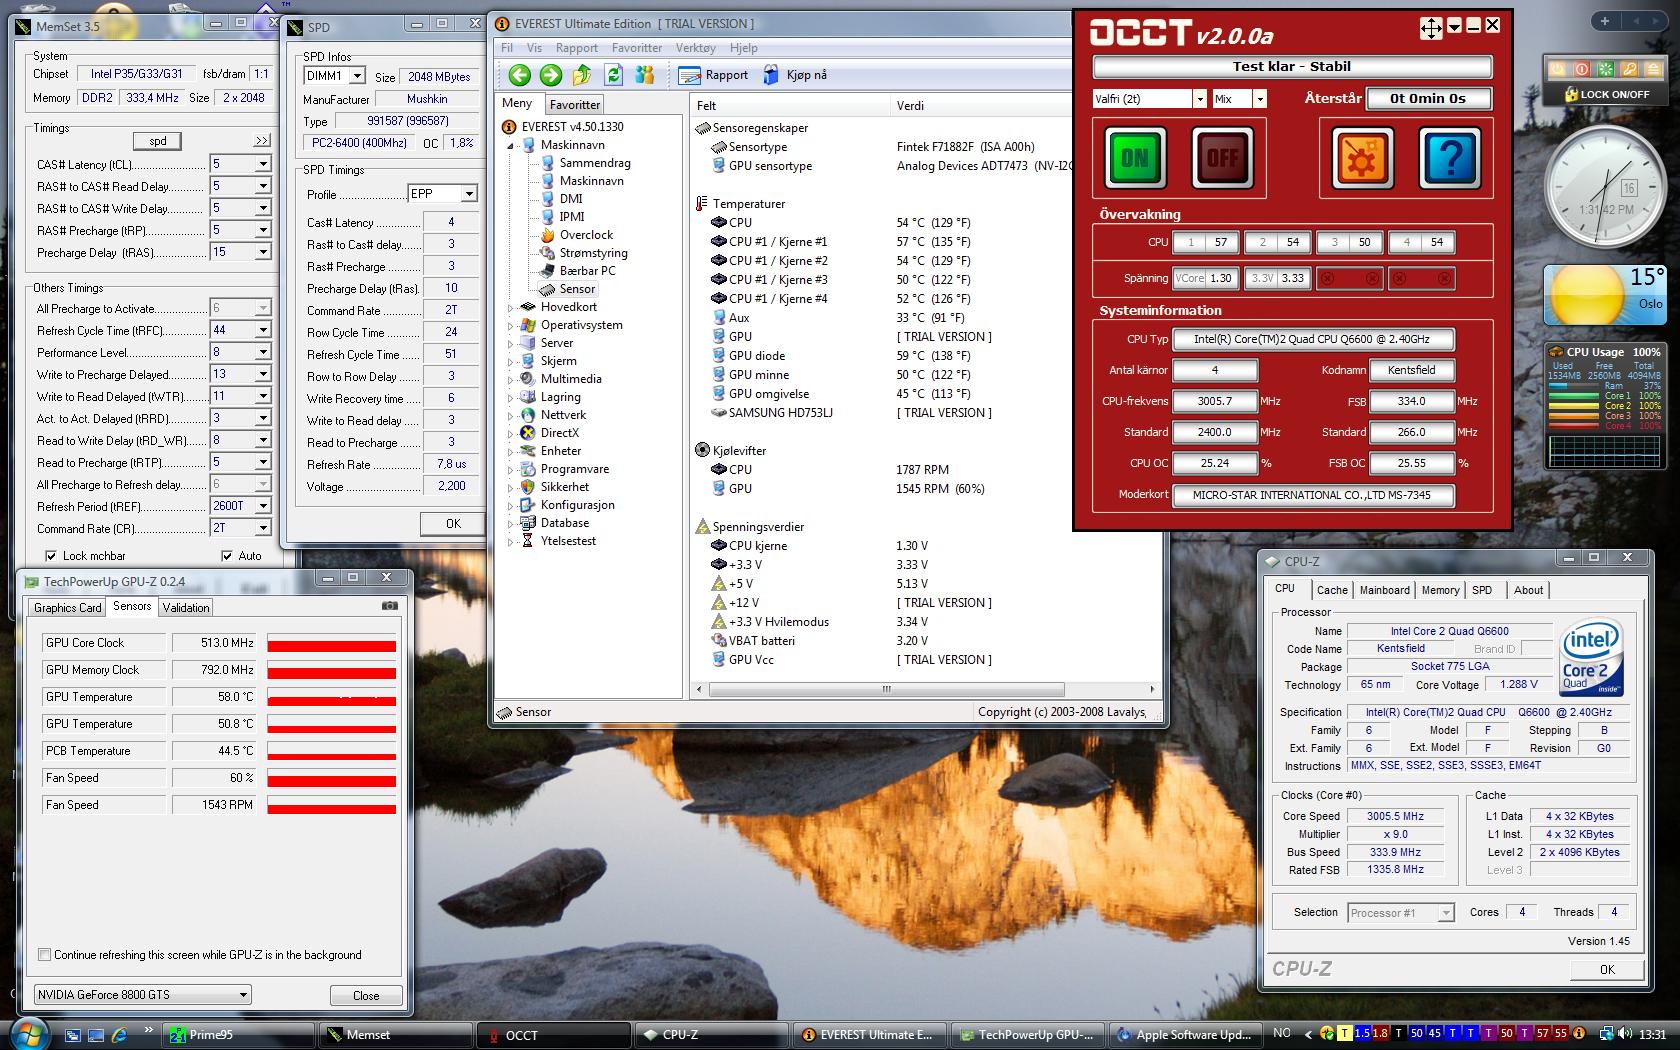Screen dimensions: 1680x1050
Task: Select Sensor in EVEREST tree
Action: click(x=577, y=289)
